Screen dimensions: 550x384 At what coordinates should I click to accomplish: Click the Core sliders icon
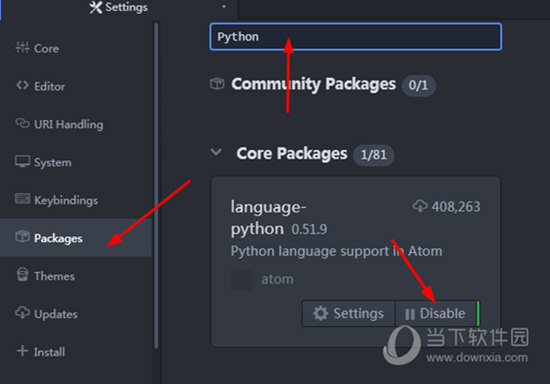click(22, 47)
